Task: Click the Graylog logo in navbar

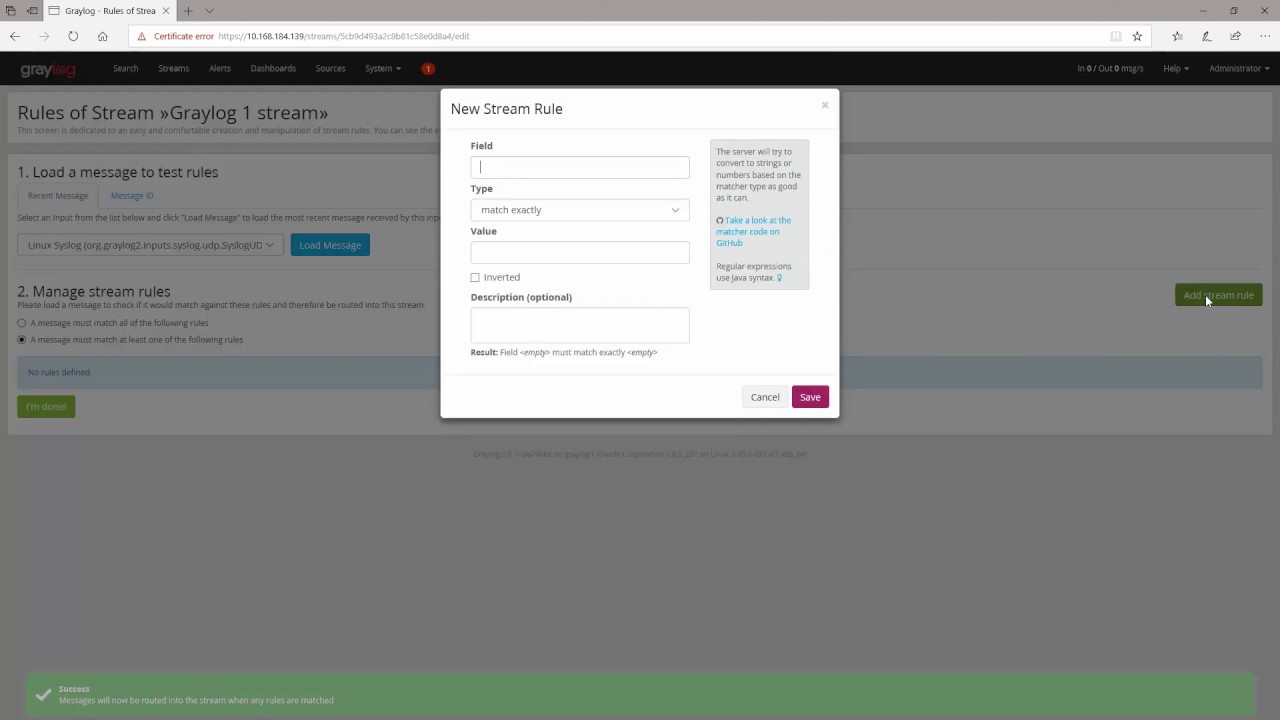Action: click(48, 69)
